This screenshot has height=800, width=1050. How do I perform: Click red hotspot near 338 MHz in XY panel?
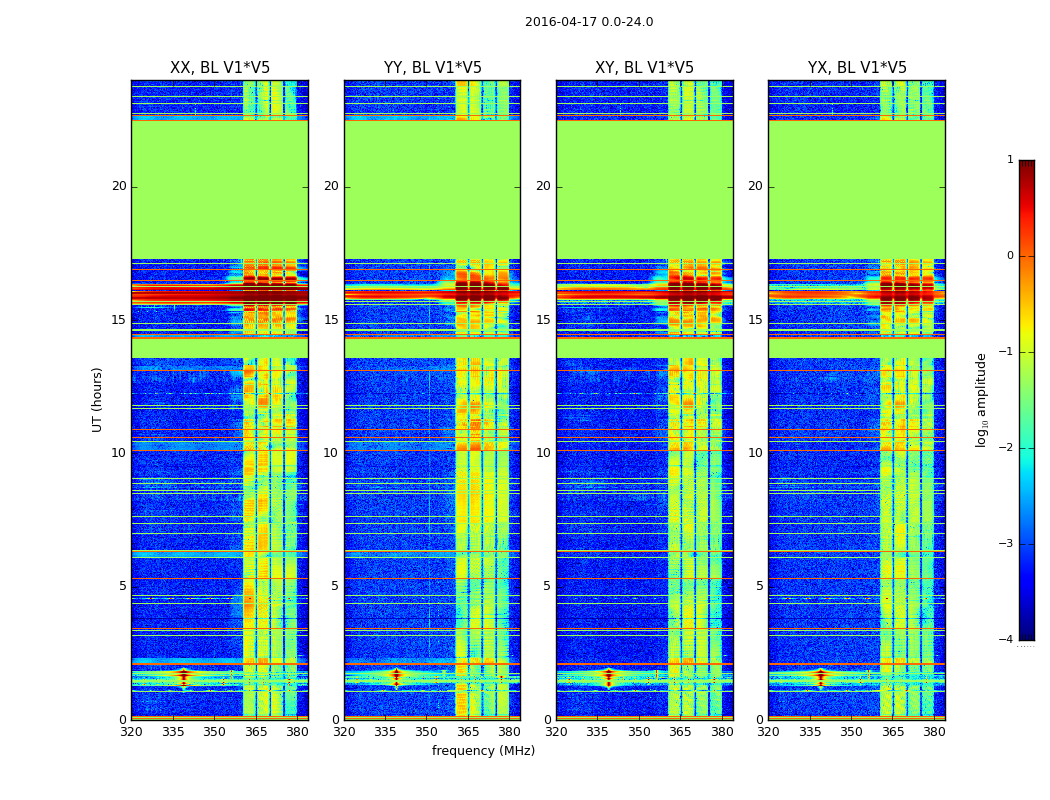point(608,675)
